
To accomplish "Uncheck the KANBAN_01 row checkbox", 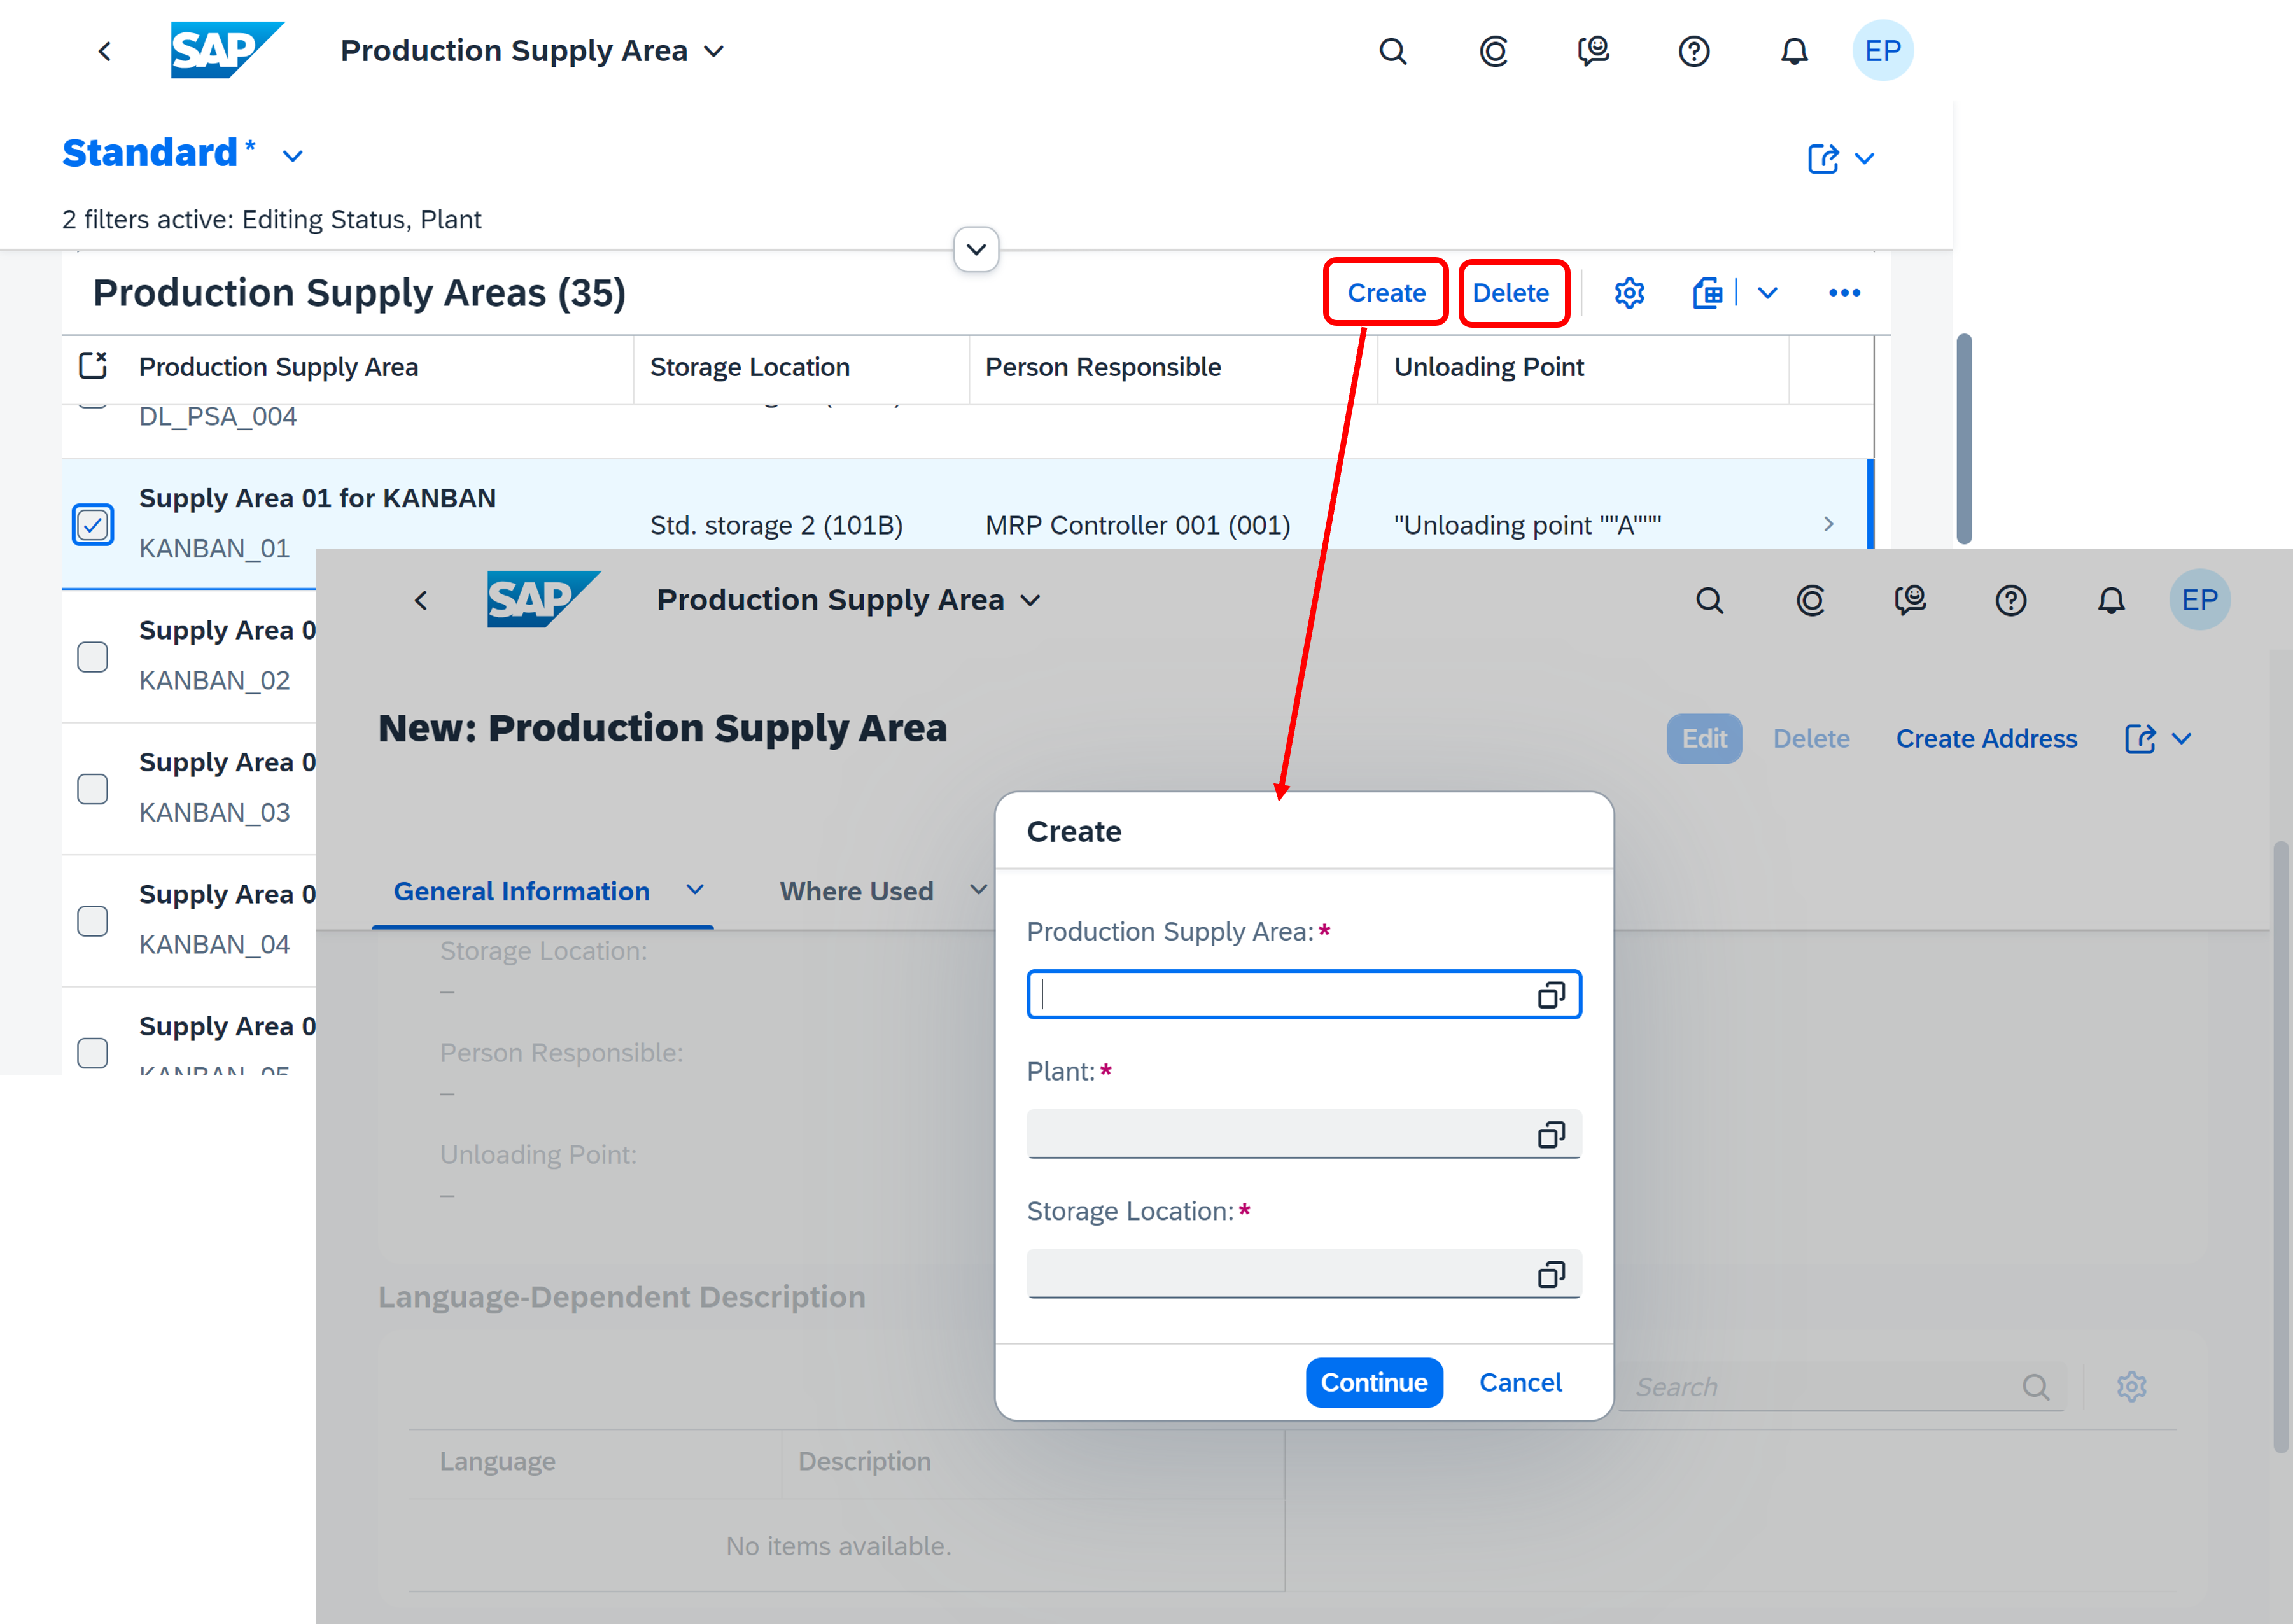I will 93,525.
